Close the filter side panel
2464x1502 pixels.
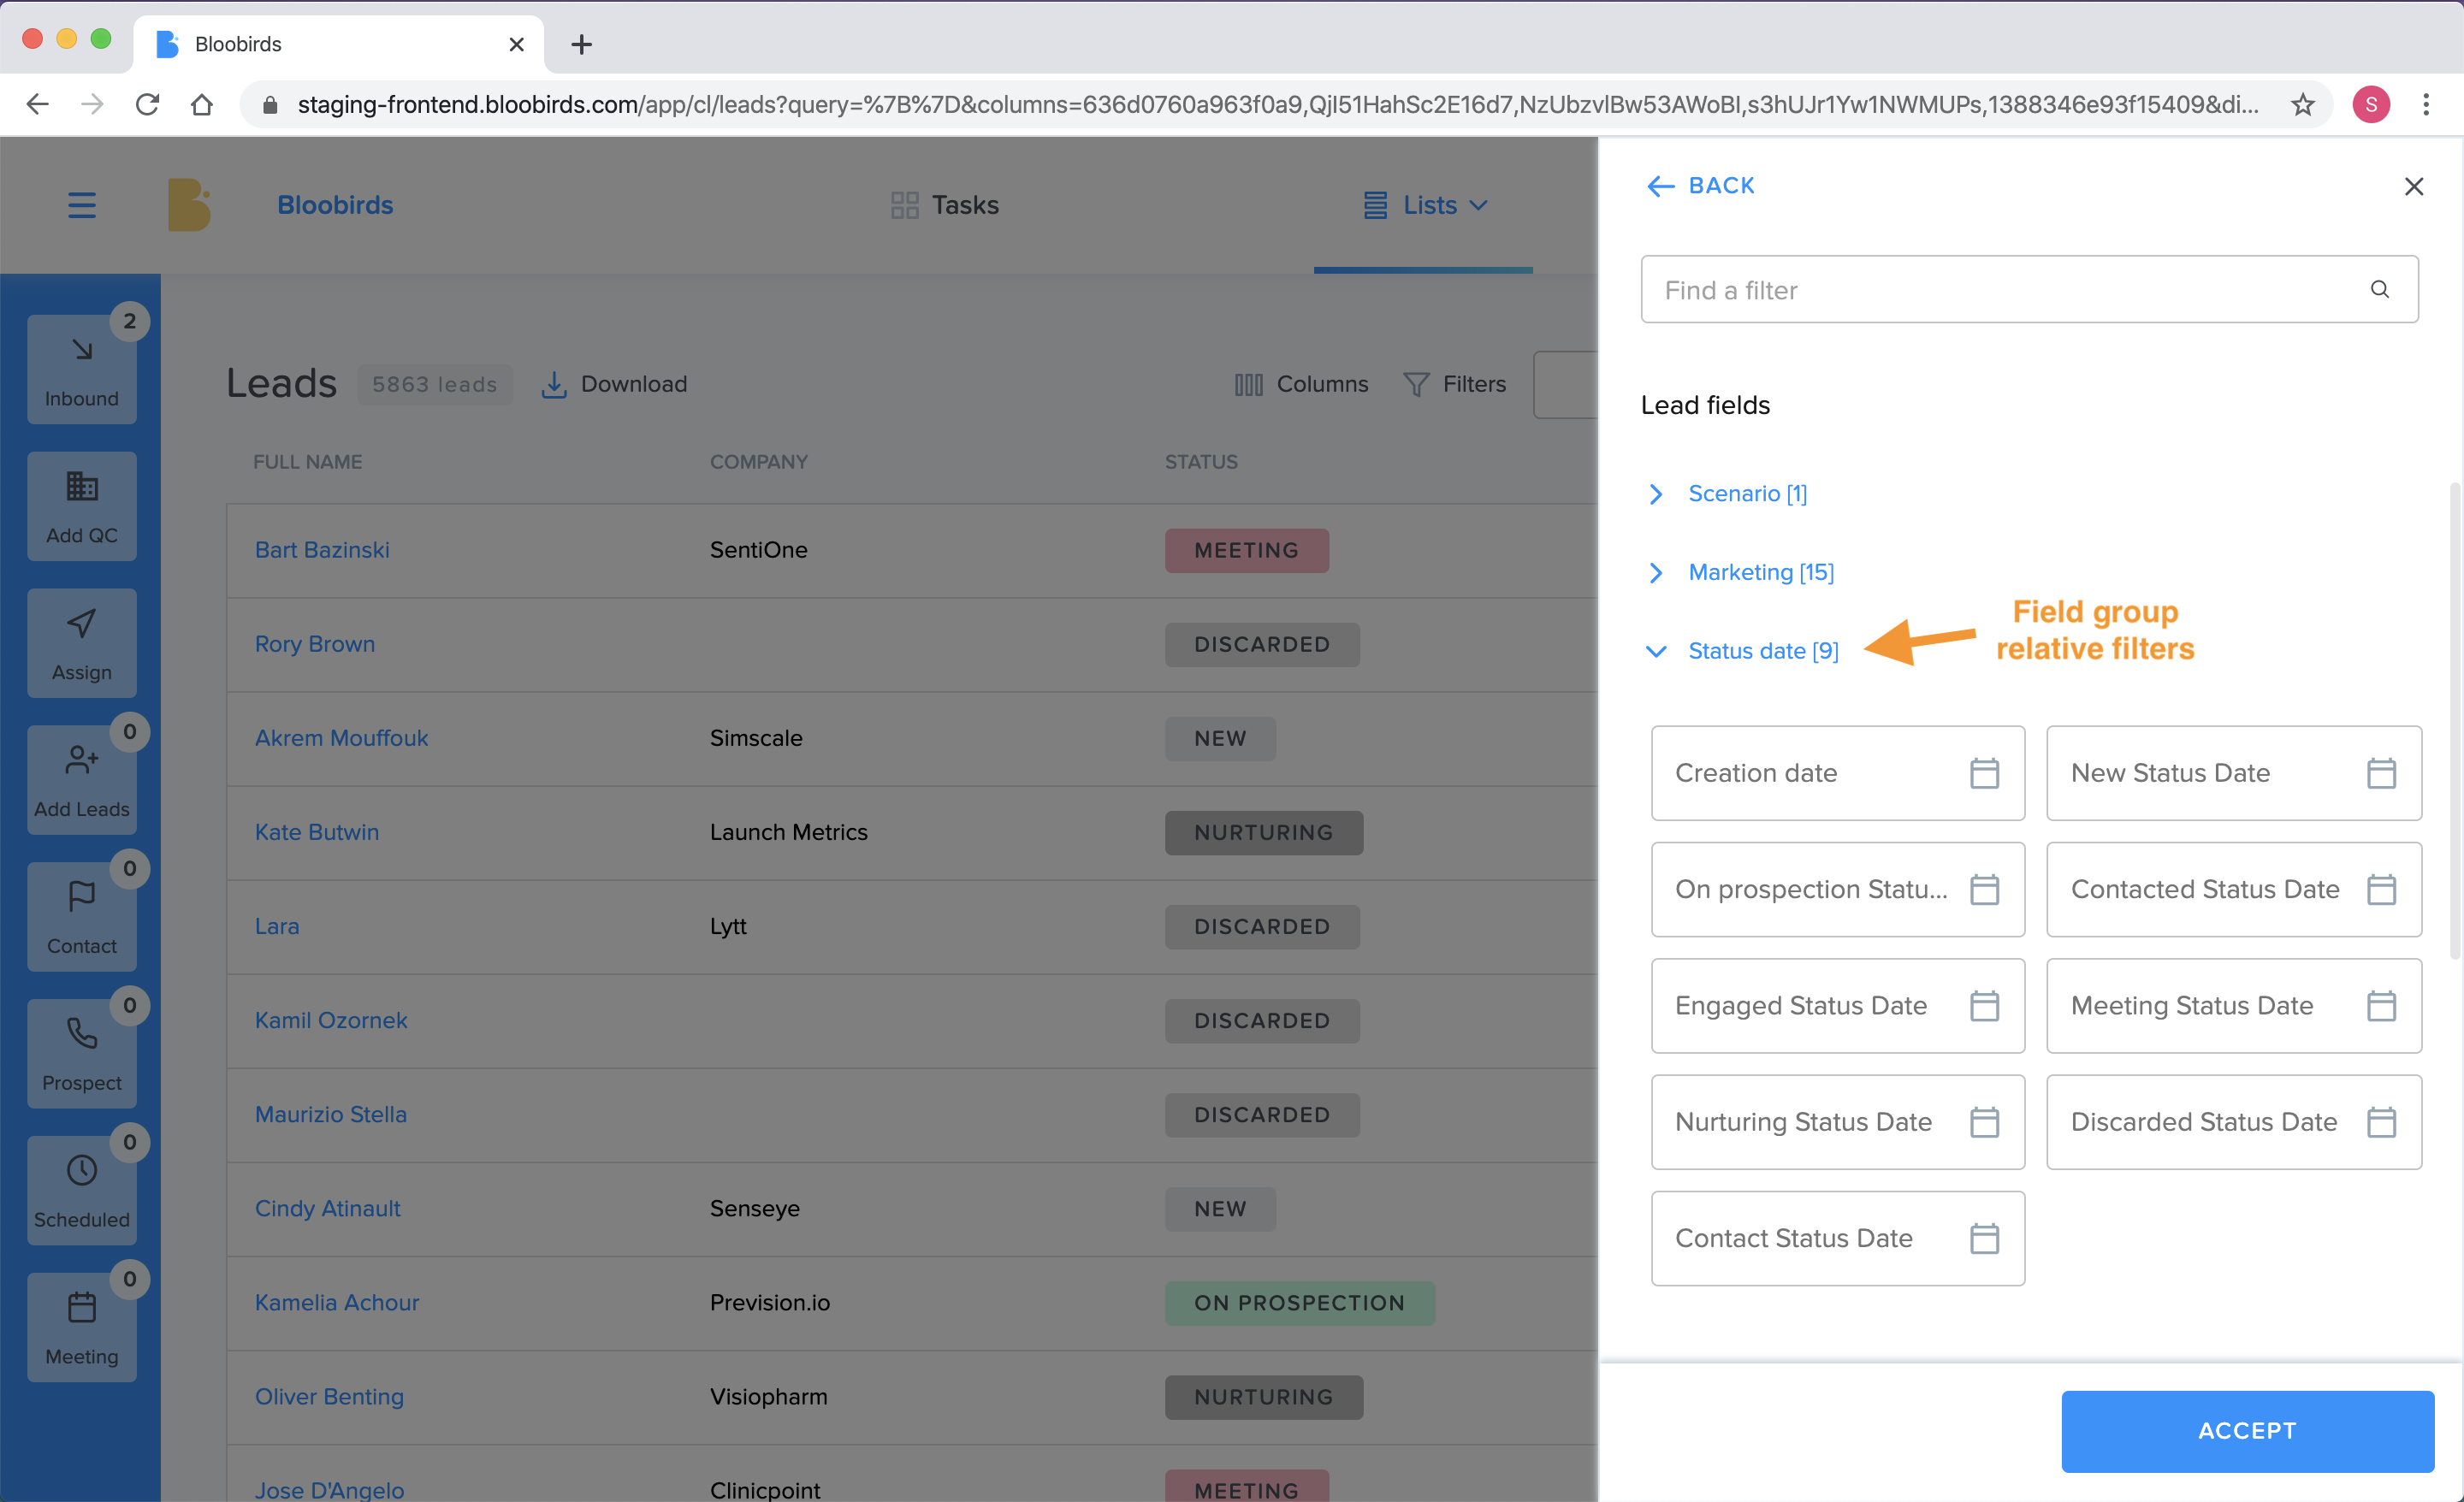point(2414,186)
